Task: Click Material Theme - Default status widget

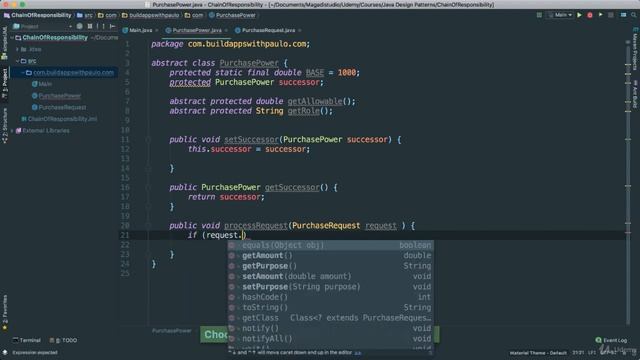Action: click(538, 353)
